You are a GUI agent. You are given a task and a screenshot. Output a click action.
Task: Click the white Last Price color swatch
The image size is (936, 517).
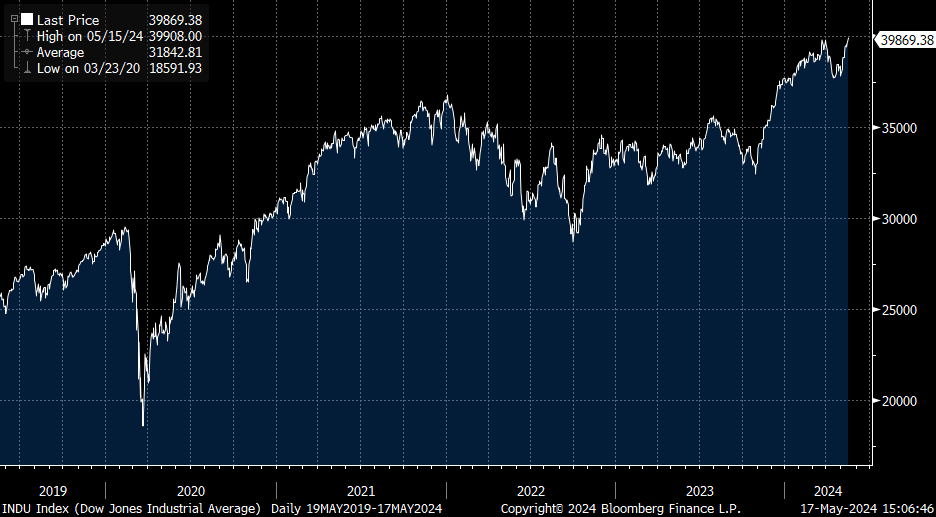[26, 20]
